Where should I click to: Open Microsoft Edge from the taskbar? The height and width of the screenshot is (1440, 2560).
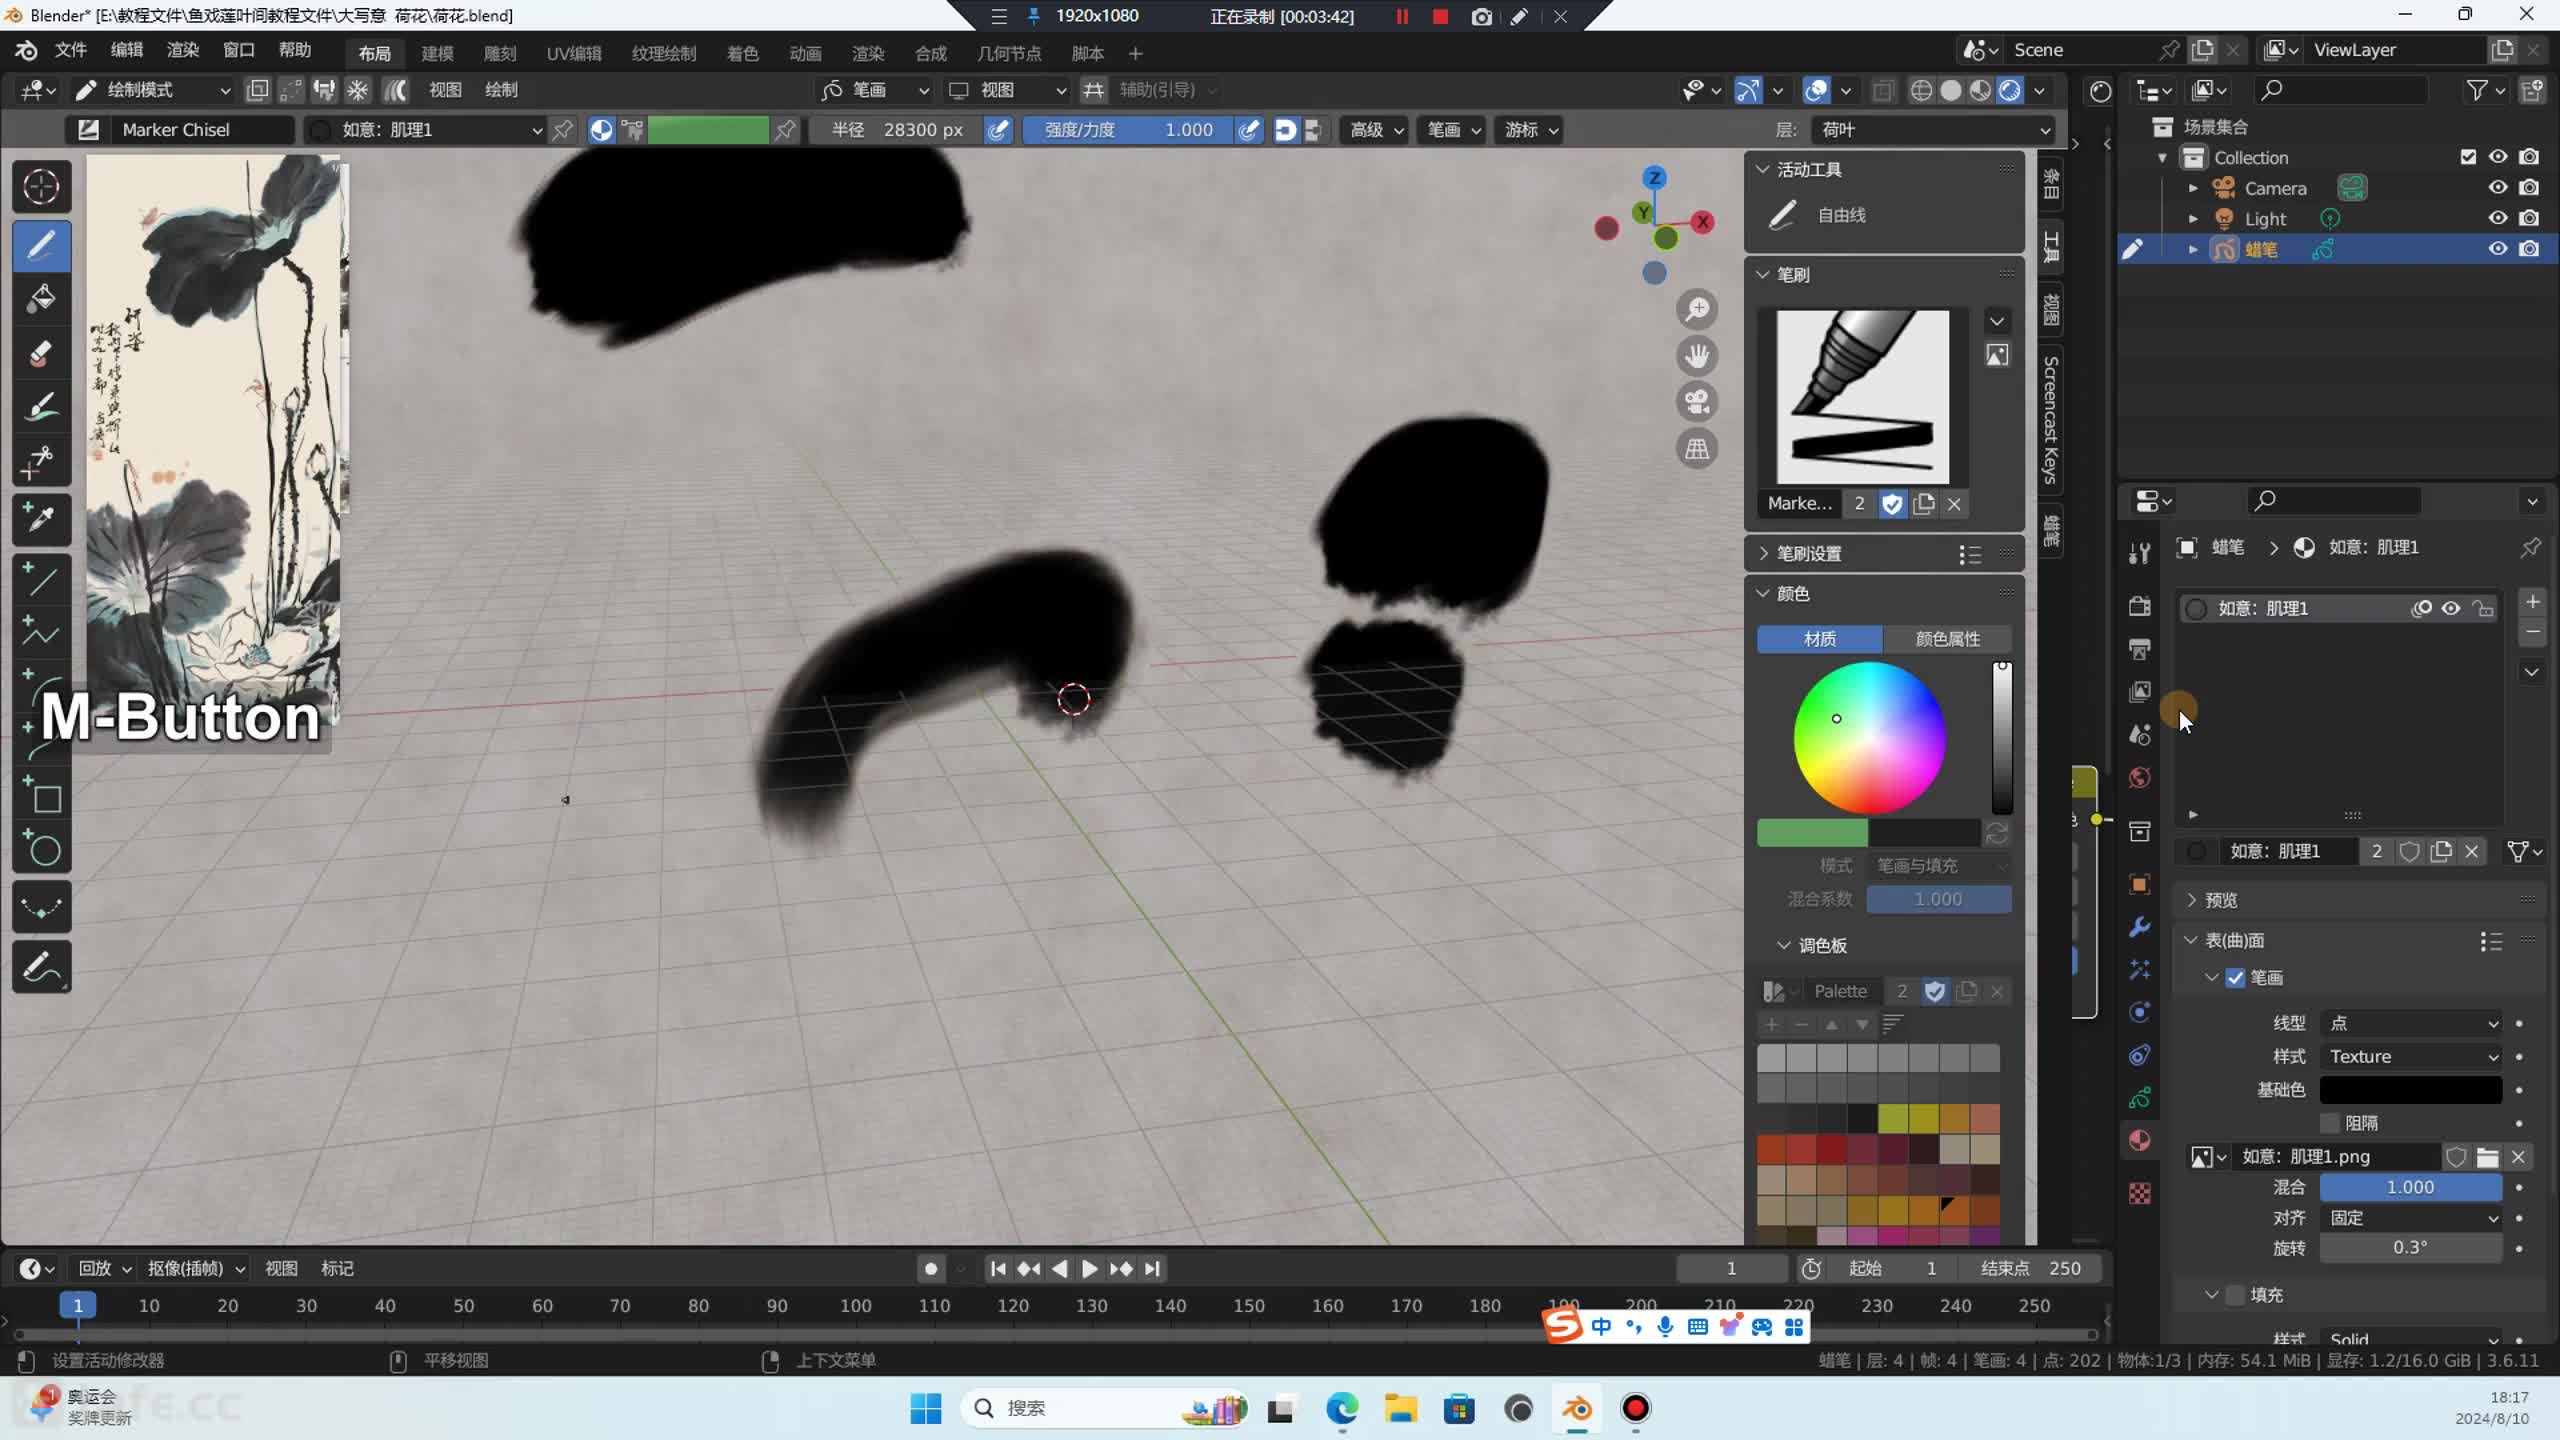tap(1342, 1409)
